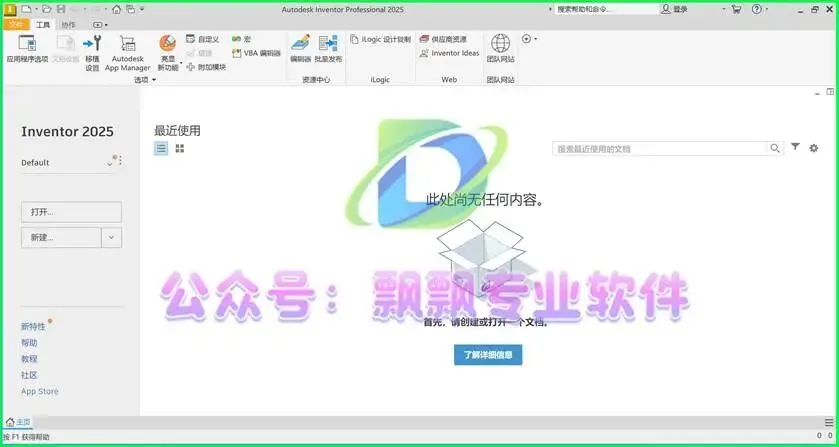Click the 此处尚无任何内容 message text
Viewport: 839px width, 447px height.
[x=485, y=201]
